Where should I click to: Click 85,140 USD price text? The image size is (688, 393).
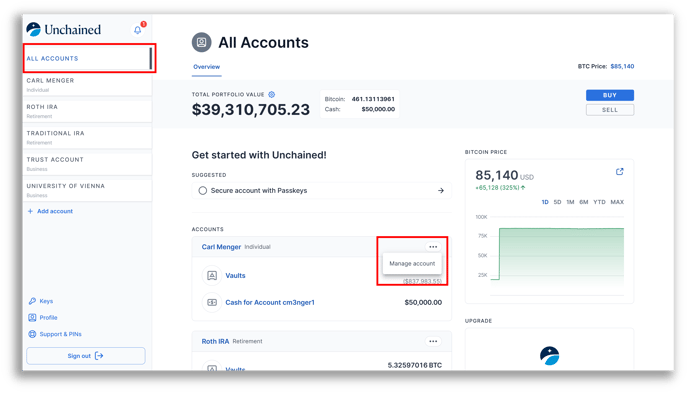(505, 175)
